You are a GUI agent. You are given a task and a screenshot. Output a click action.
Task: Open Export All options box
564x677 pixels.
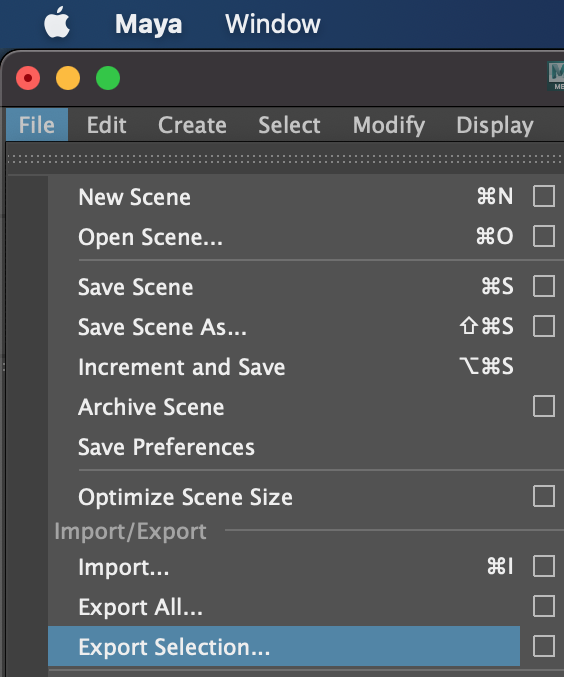[x=544, y=606]
